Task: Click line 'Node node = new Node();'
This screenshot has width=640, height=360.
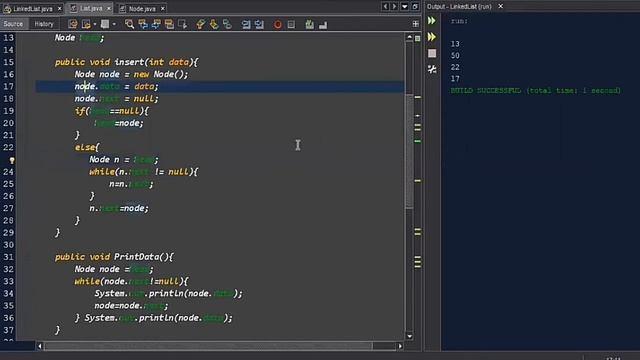Action: [x=131, y=74]
